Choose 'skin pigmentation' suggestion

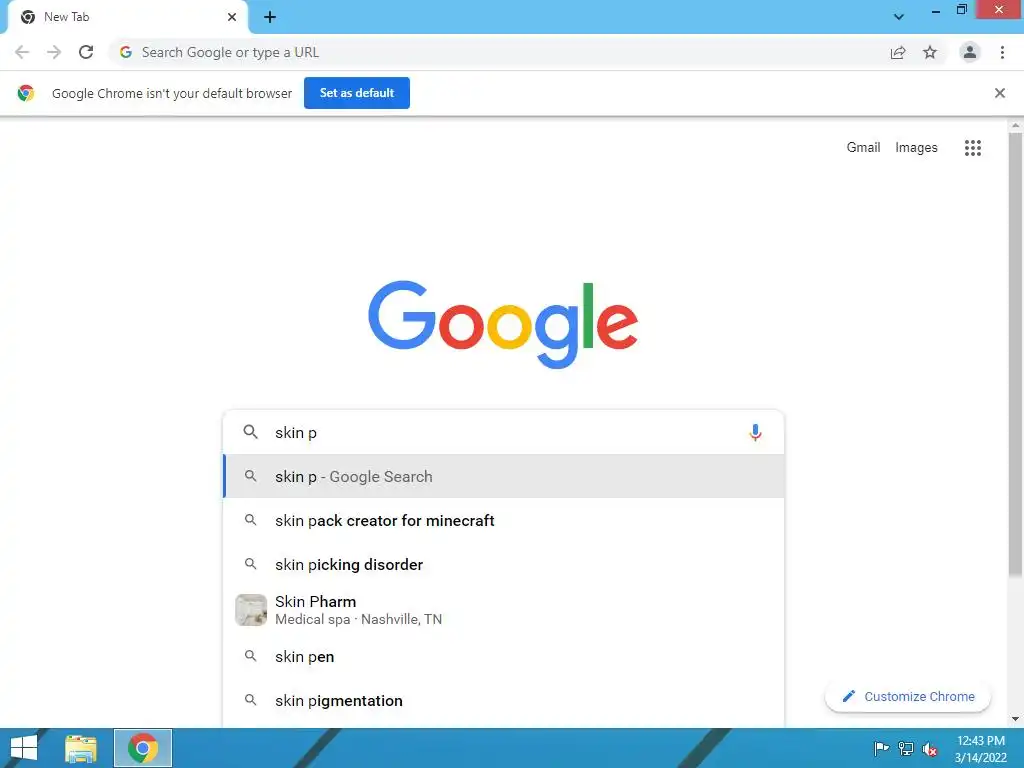(503, 700)
